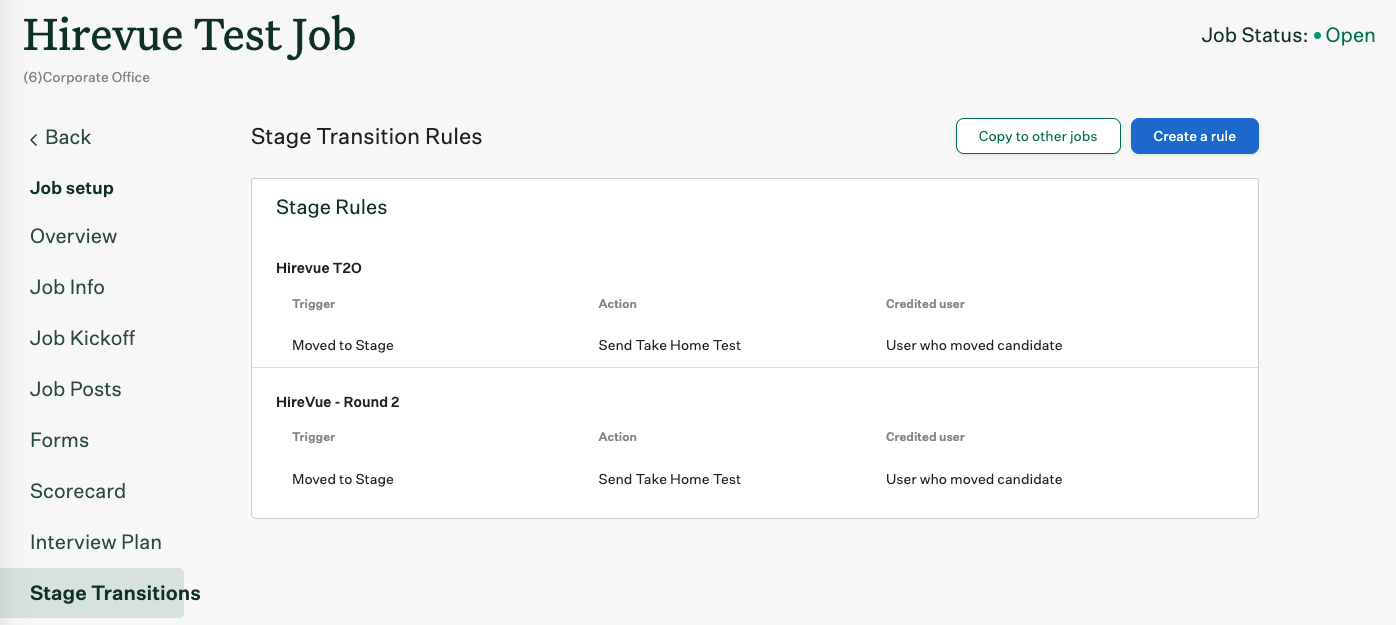Open the Job Info section
Screen dimensions: 1396x625
coord(67,287)
